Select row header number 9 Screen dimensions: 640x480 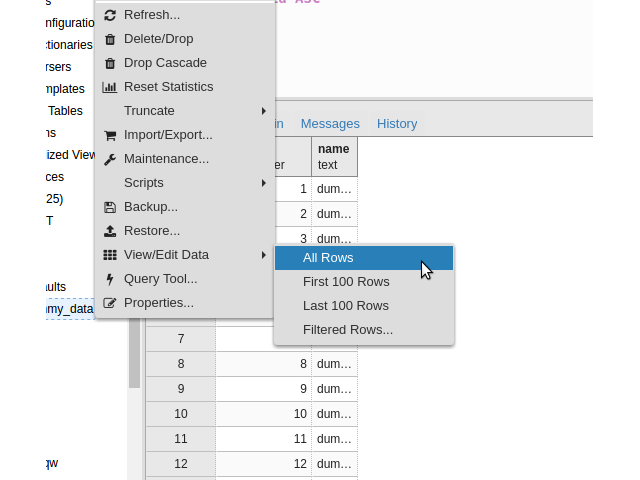(x=181, y=389)
